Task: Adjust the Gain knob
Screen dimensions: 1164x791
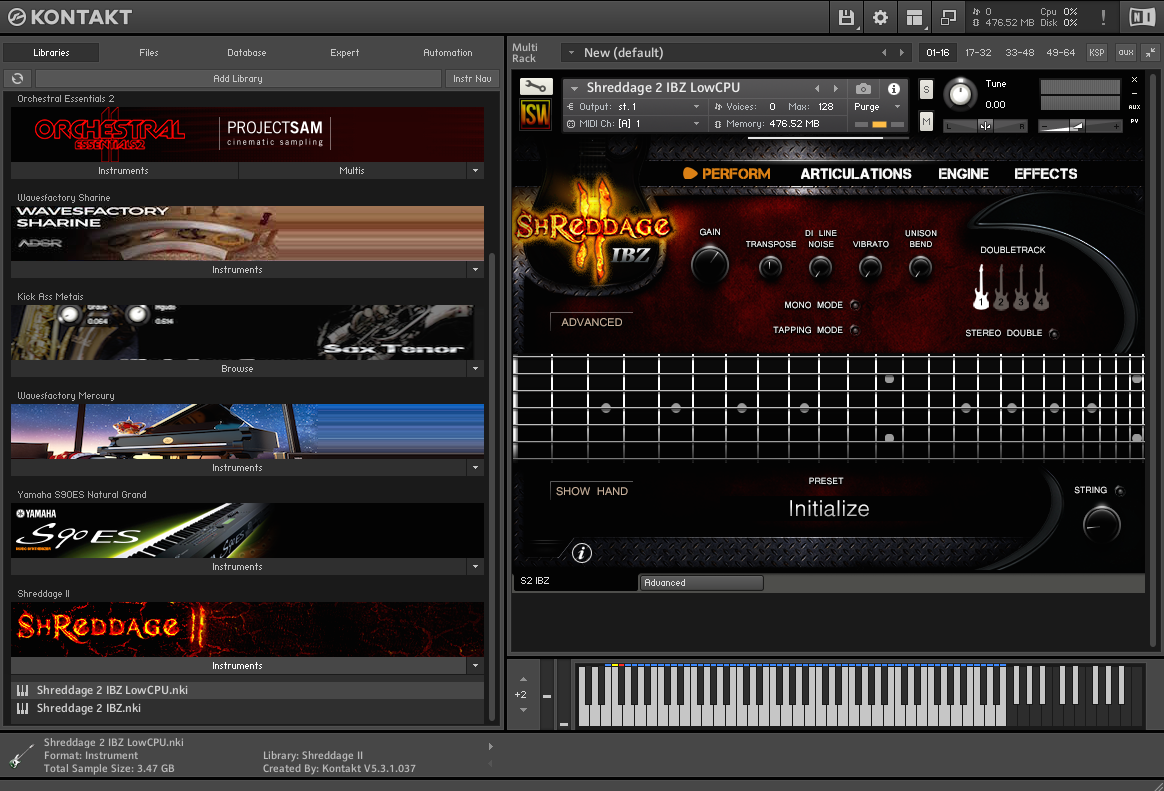Action: [710, 265]
